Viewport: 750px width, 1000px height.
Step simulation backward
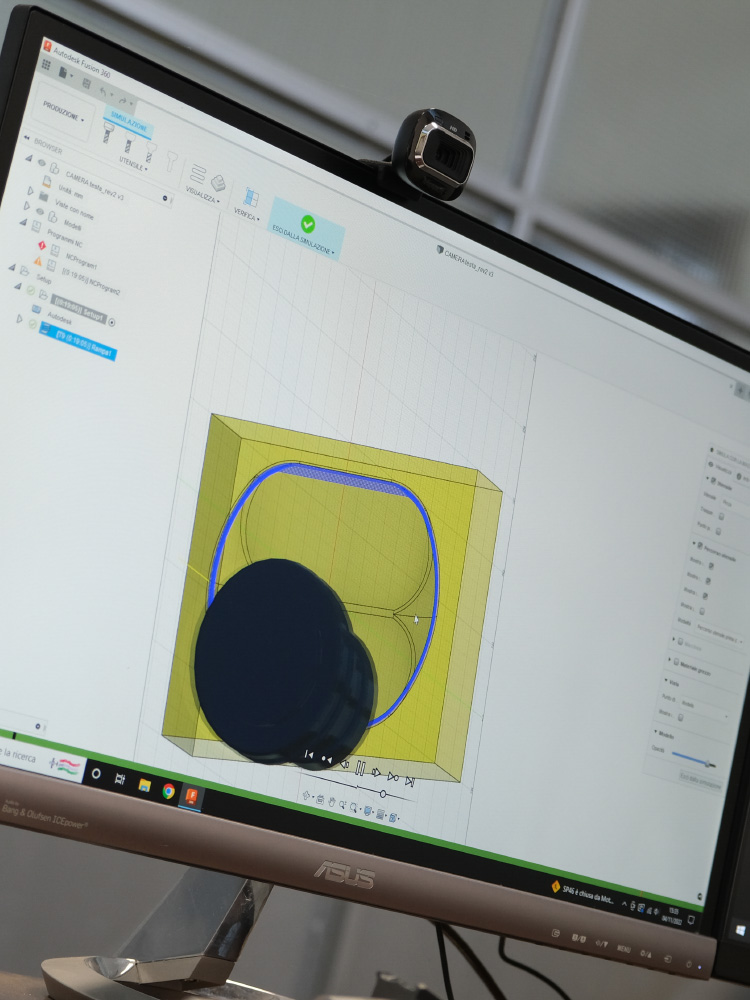point(344,763)
